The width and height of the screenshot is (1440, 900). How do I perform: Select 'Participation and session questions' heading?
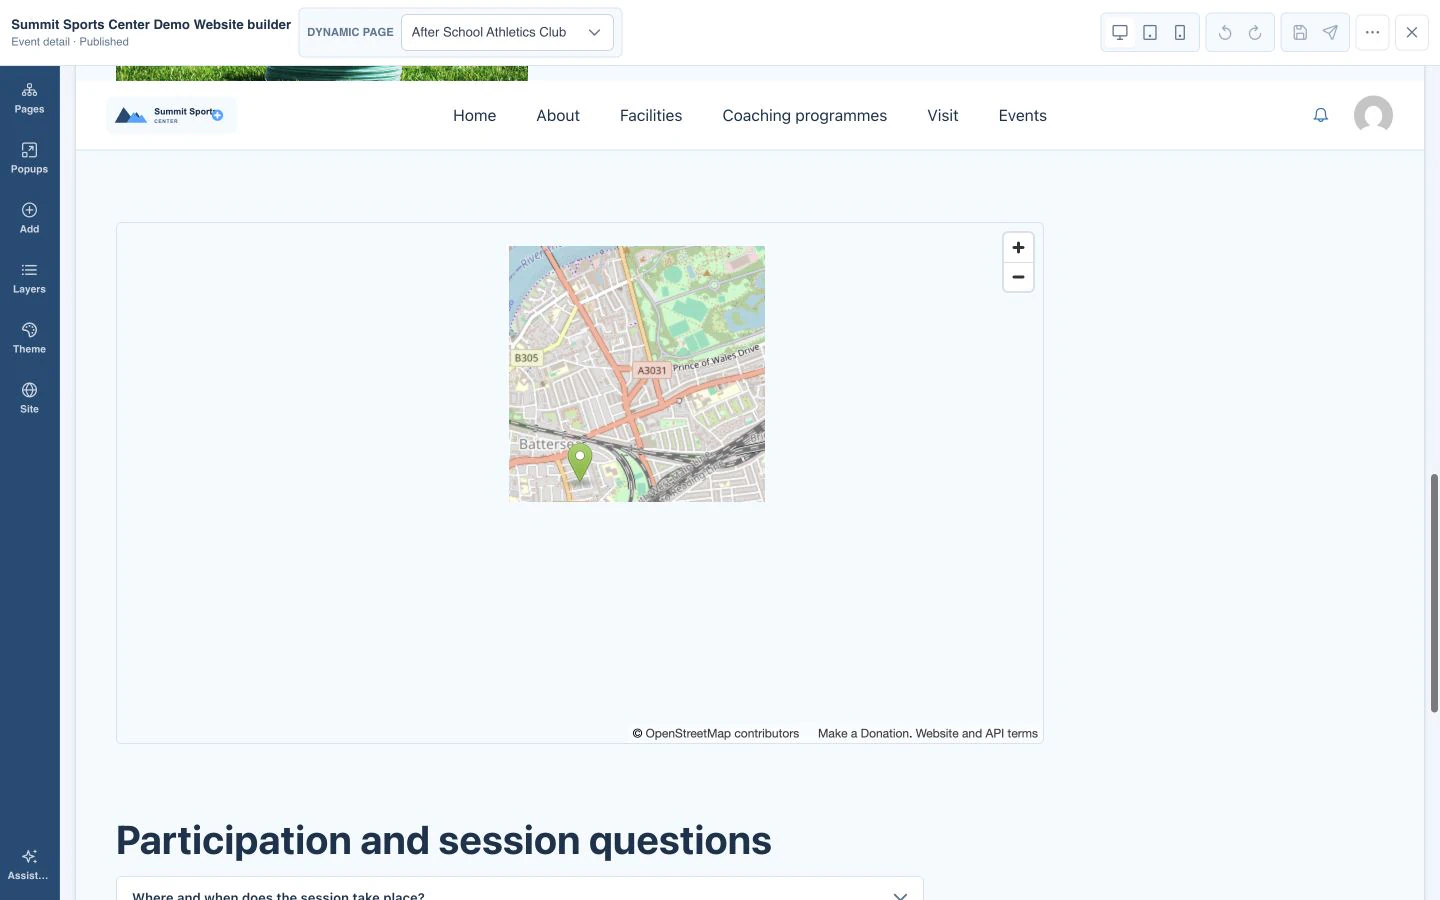click(444, 840)
